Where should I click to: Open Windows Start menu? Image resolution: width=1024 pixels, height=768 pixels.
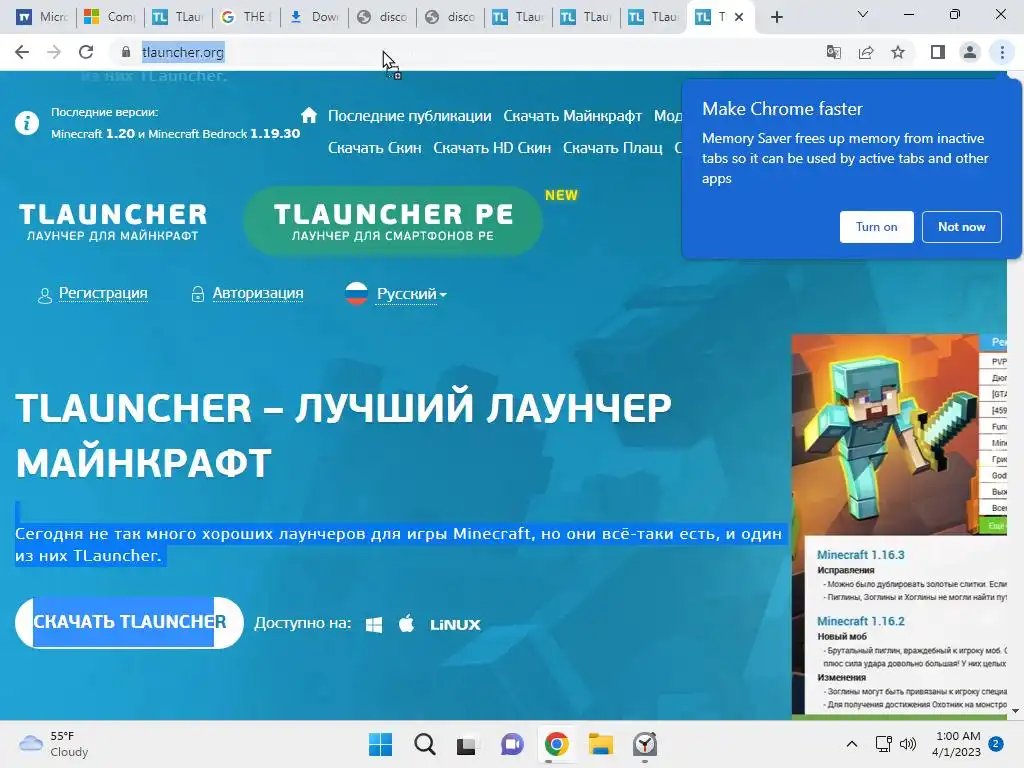380,744
